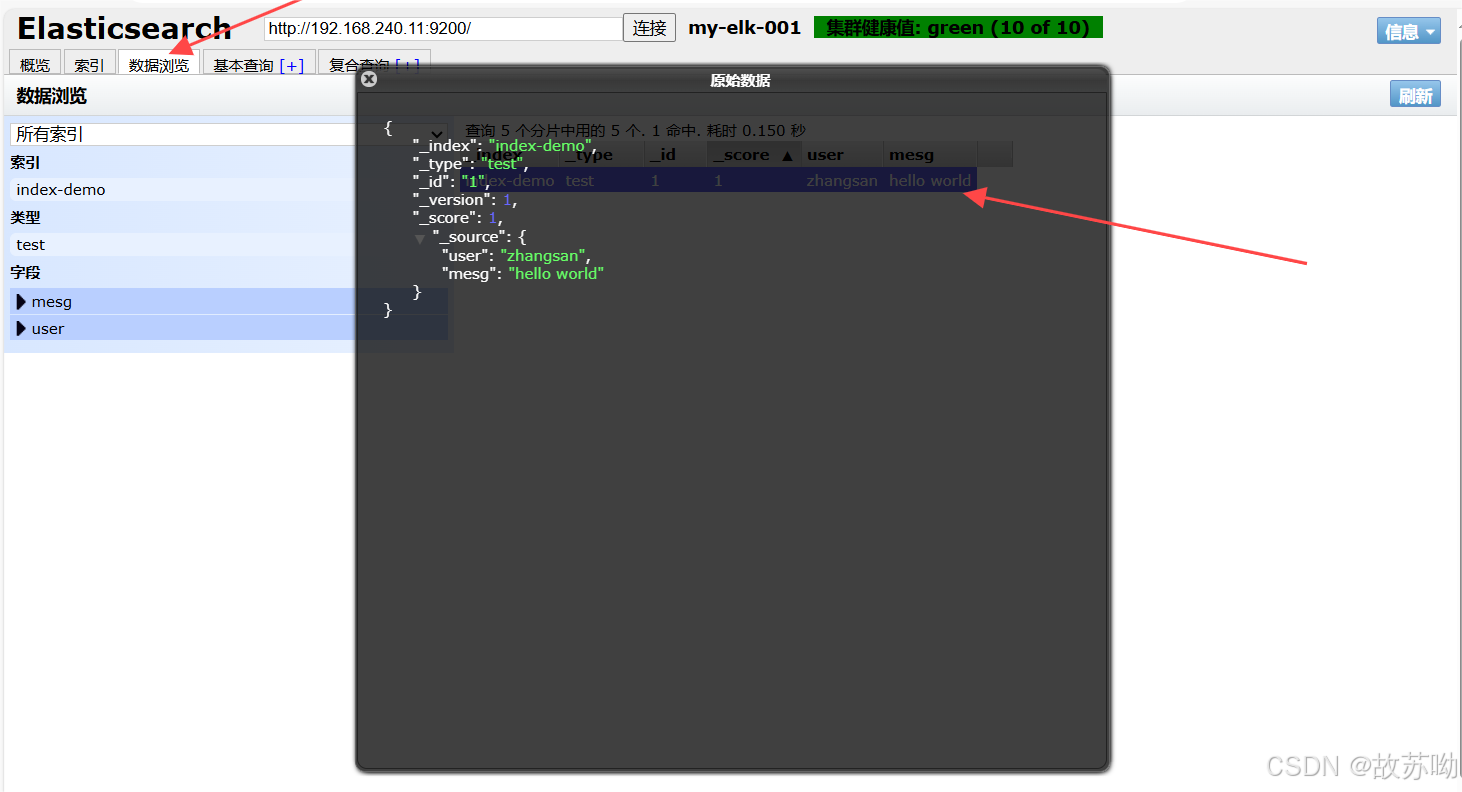Expand the user field filter

pyautogui.click(x=22, y=329)
